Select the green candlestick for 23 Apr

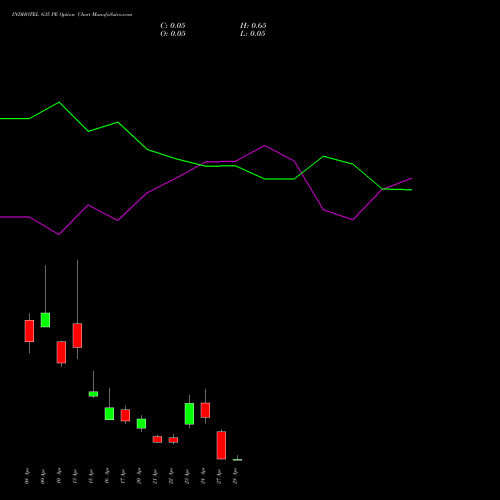pyautogui.click(x=189, y=414)
